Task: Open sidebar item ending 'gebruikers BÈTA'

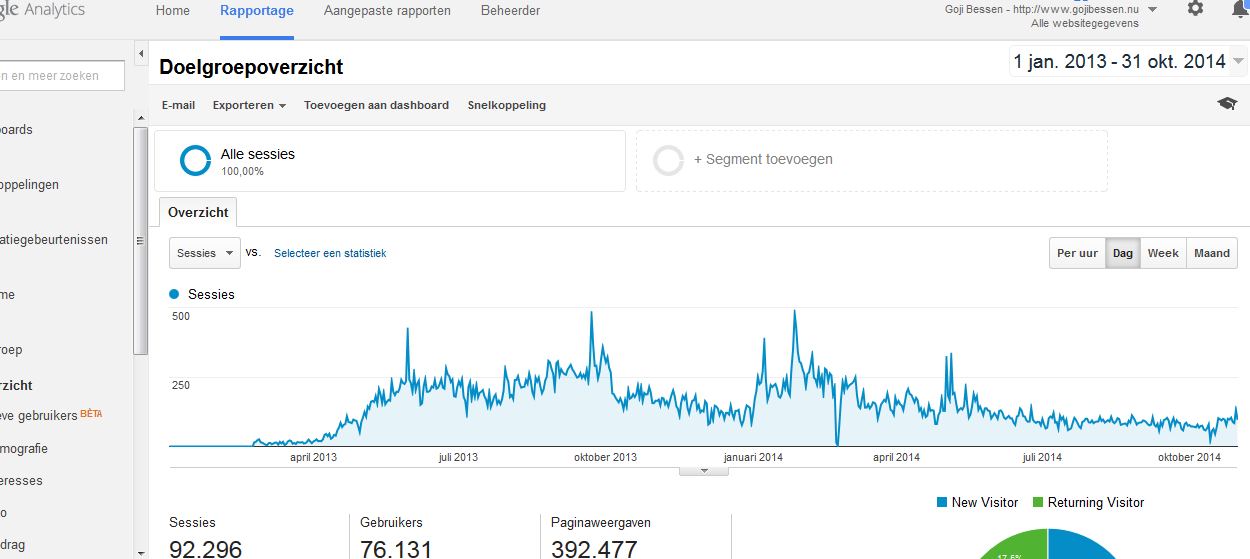Action: (x=52, y=414)
